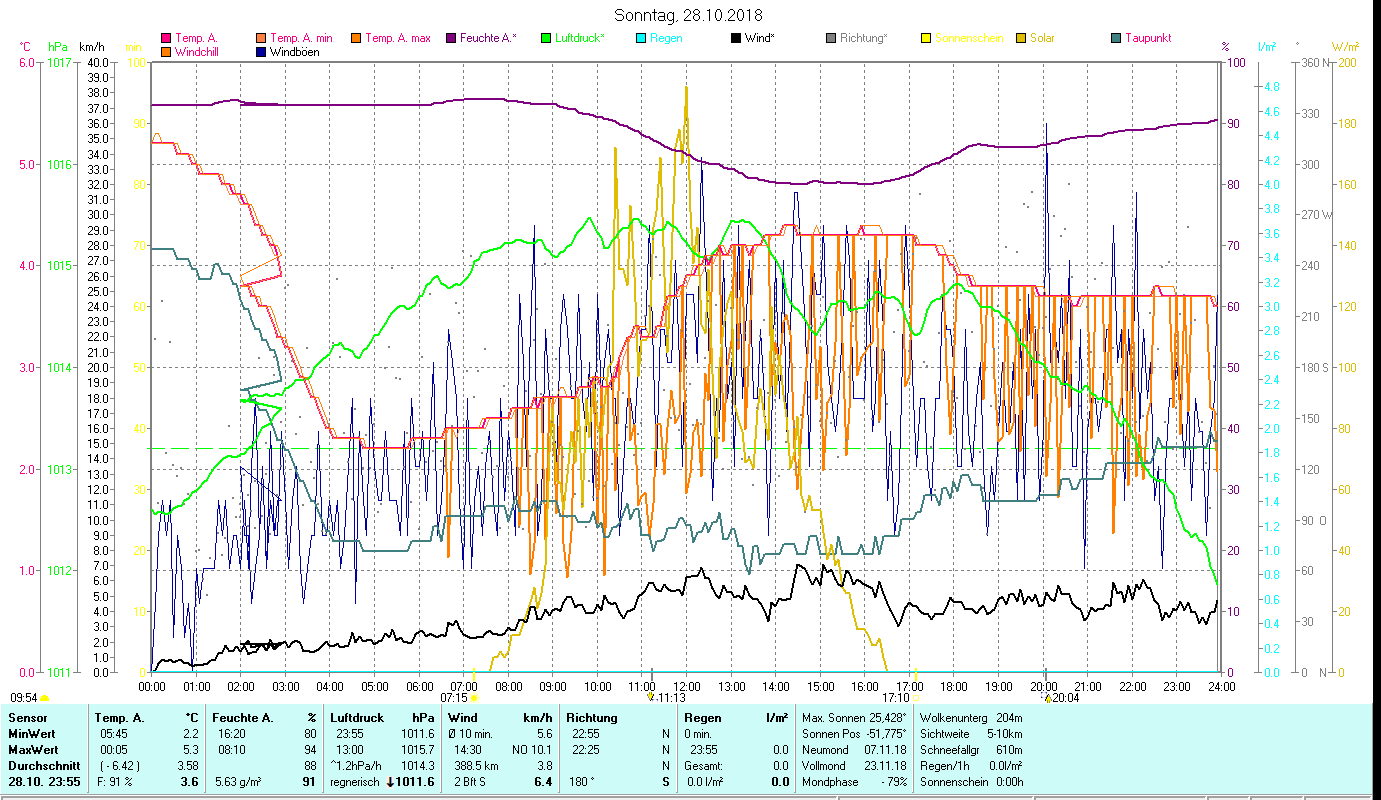The height and width of the screenshot is (800, 1381).
Task: Click the gray Richtung* legend square
Action: [x=830, y=39]
